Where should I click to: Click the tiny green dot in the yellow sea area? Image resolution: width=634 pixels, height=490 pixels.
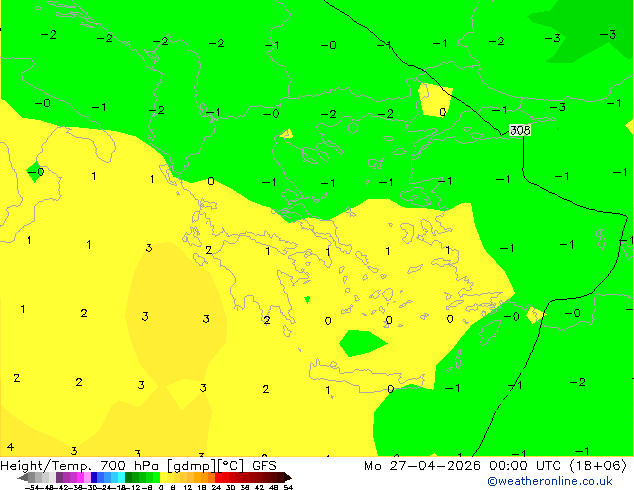point(307,300)
